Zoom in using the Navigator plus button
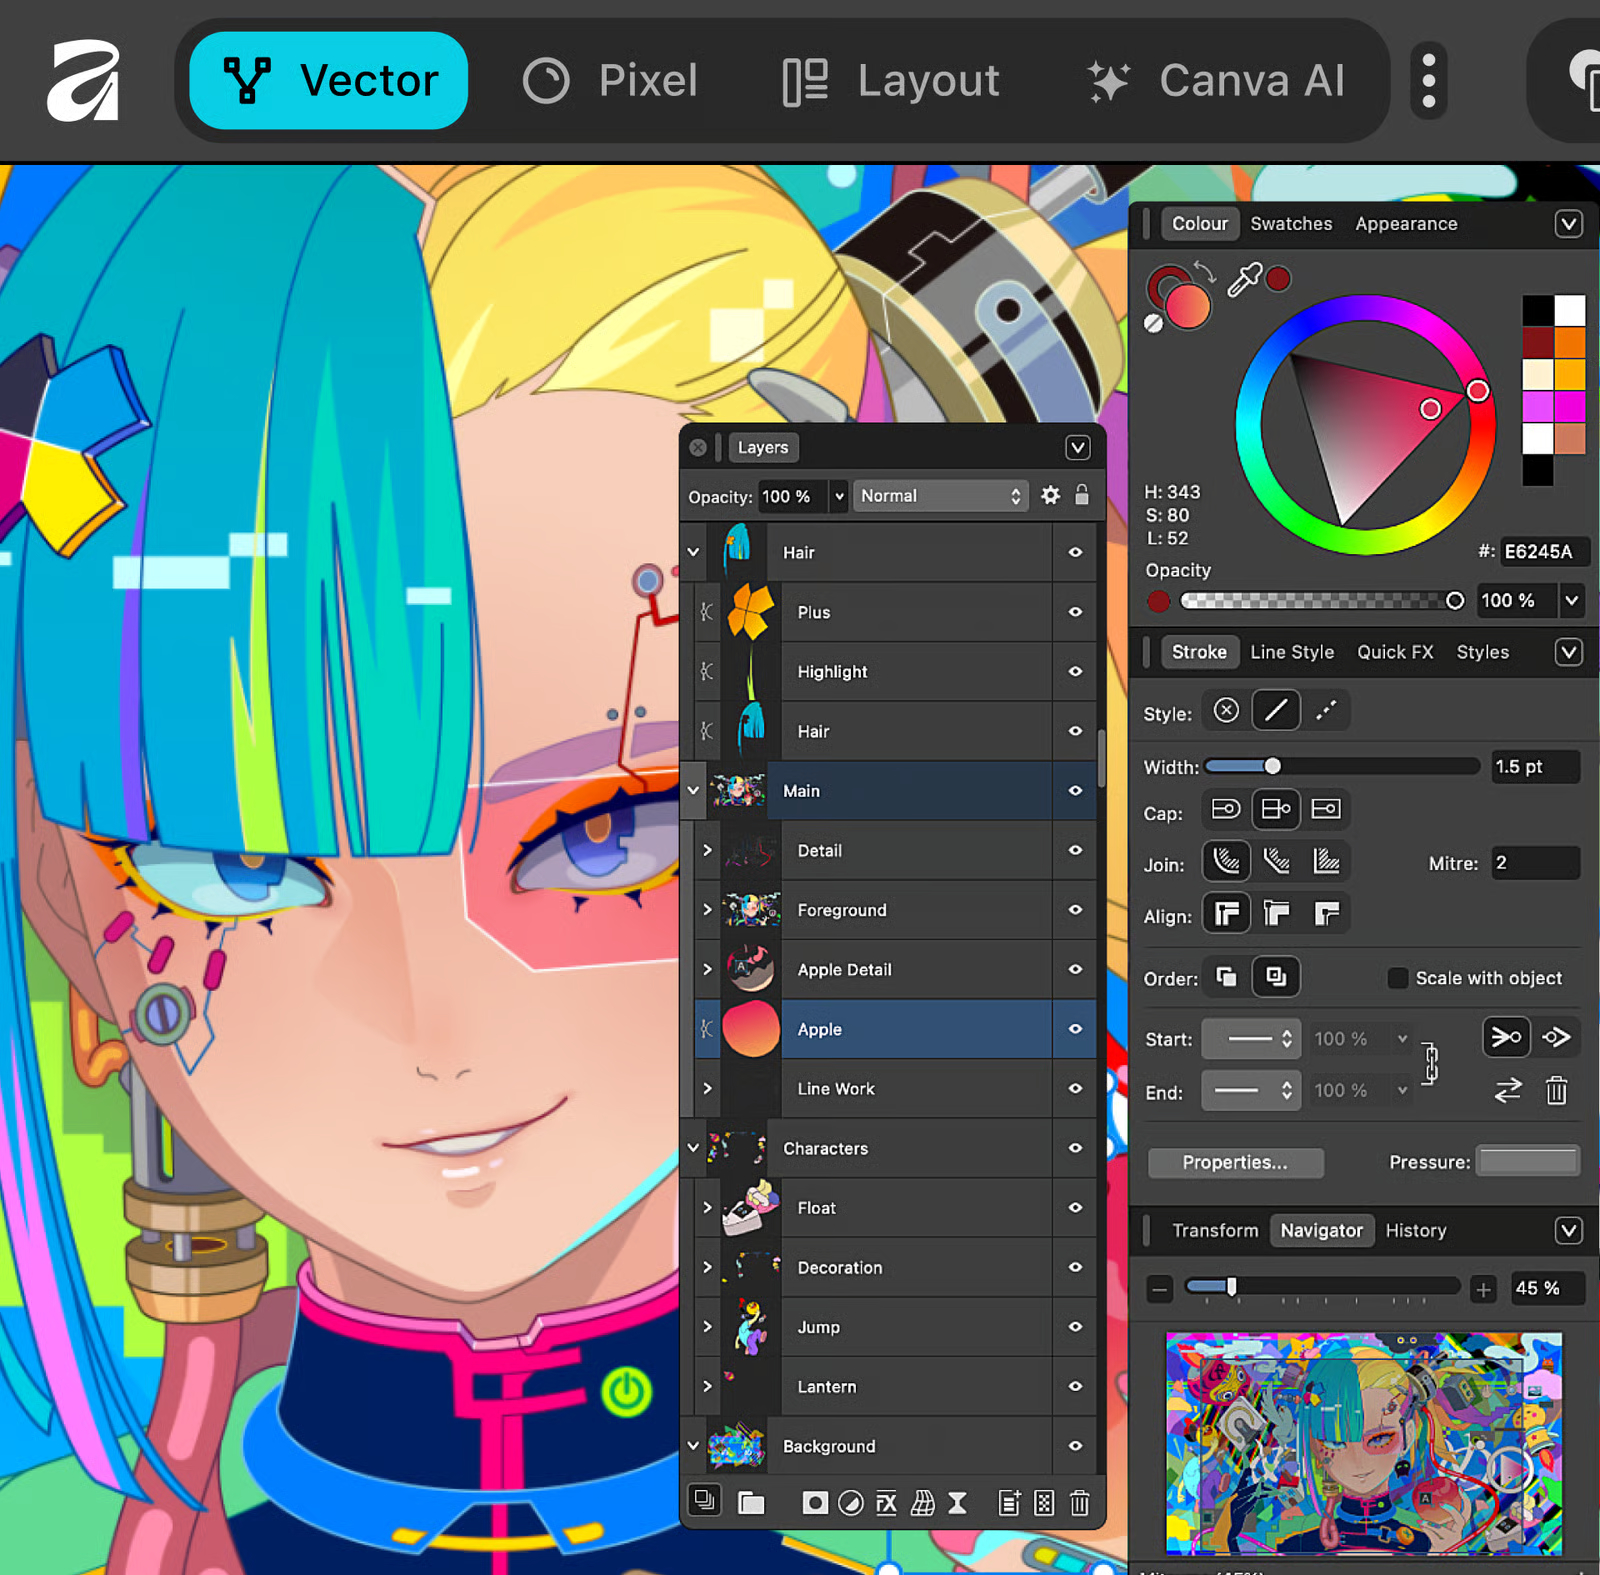 click(1482, 1289)
